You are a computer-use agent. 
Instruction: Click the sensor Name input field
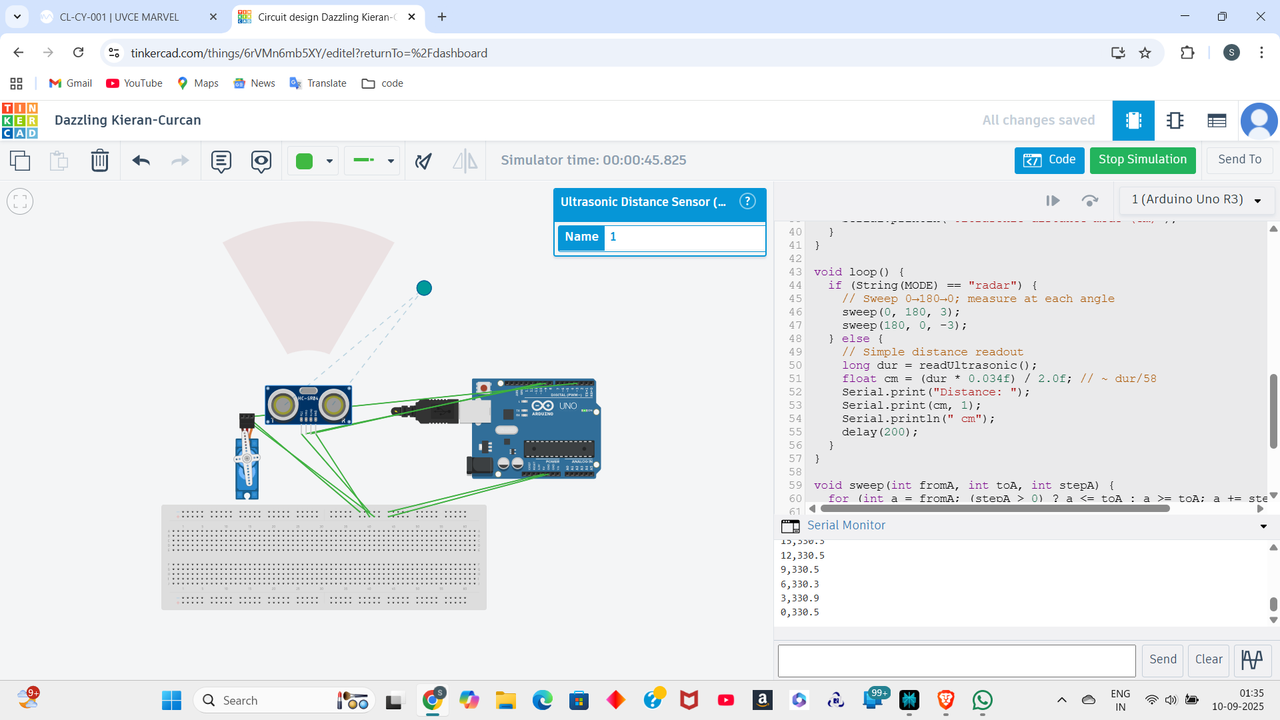[x=685, y=237]
